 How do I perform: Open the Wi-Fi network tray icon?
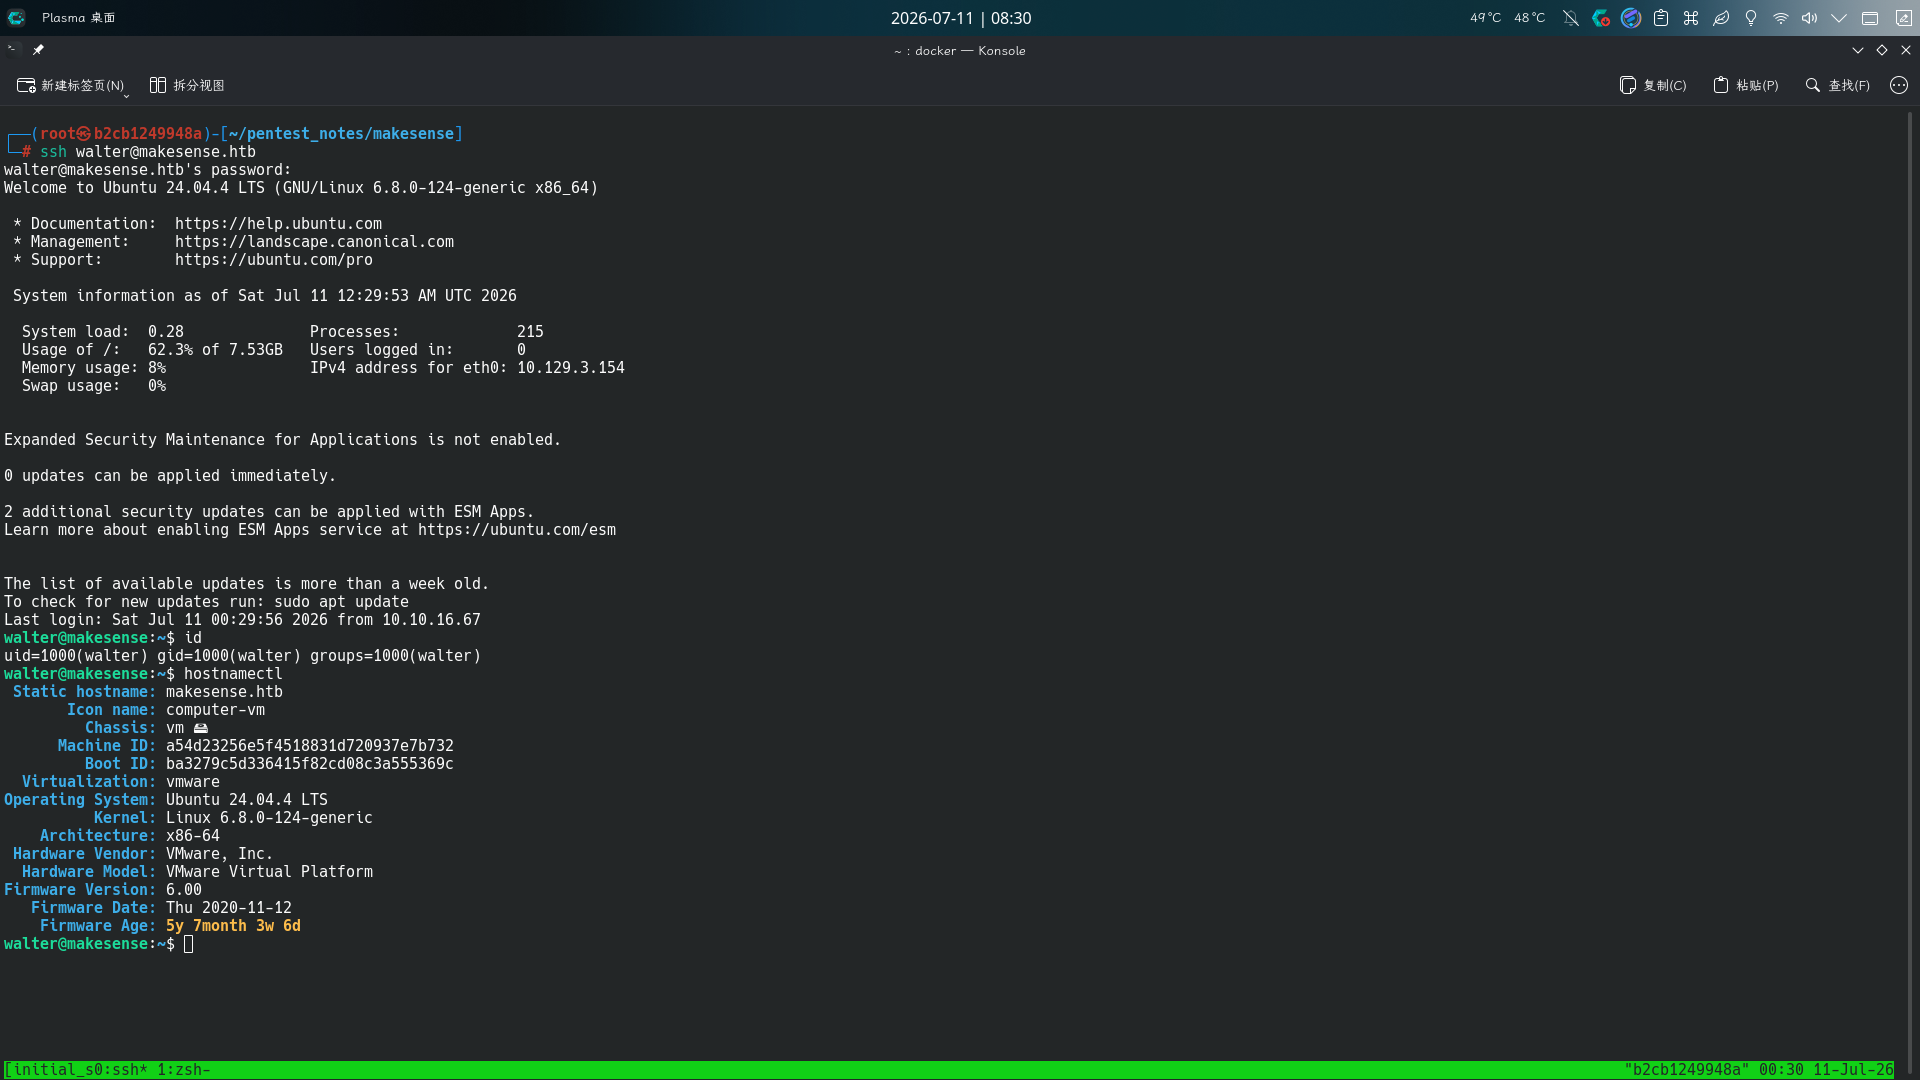[1781, 18]
